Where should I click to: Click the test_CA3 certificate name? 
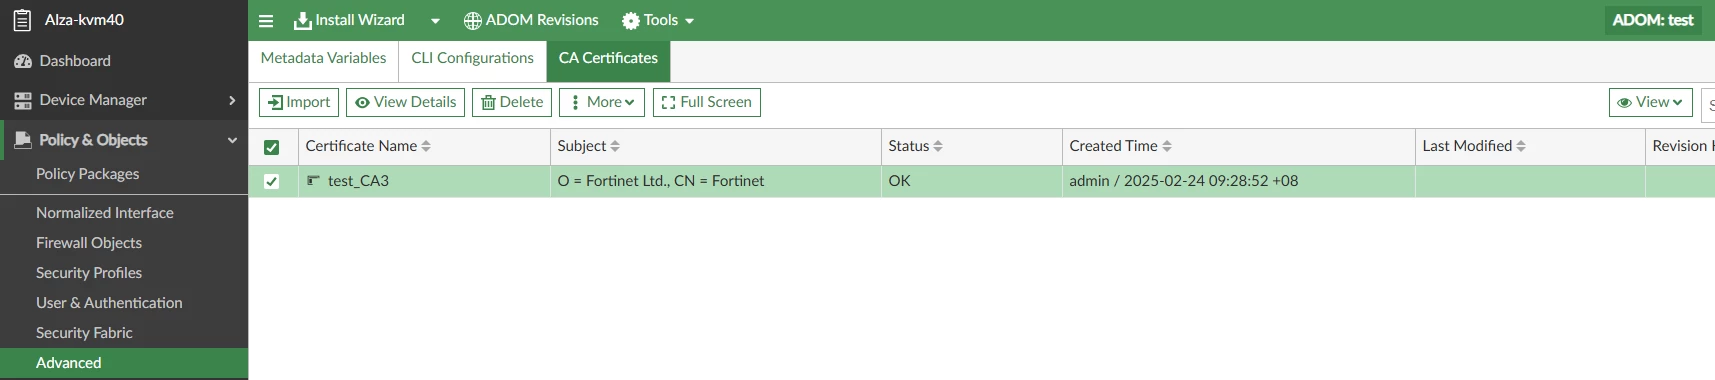pyautogui.click(x=358, y=181)
